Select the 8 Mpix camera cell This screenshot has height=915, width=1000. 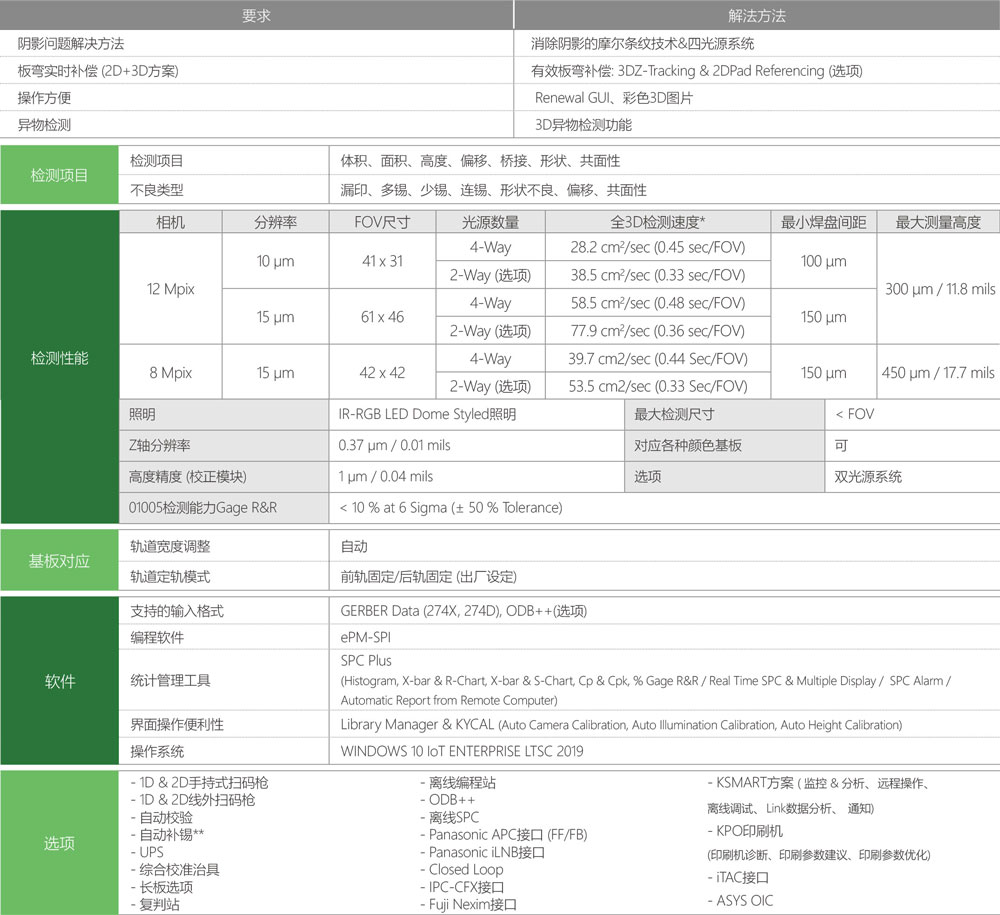tap(170, 373)
